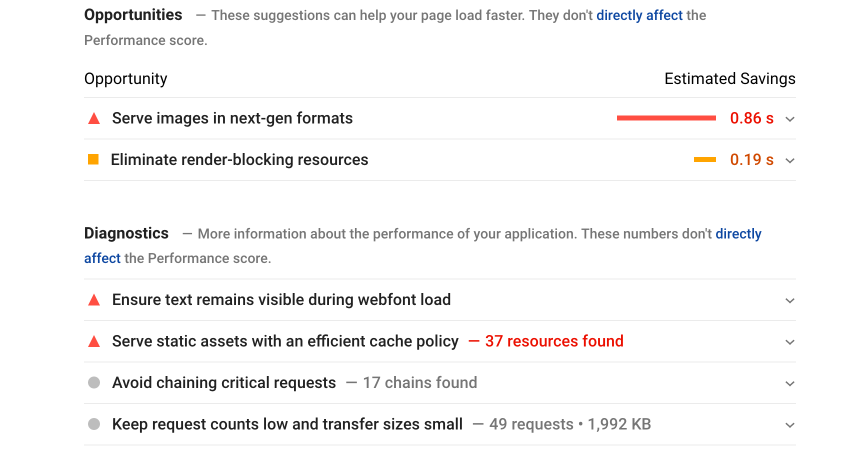Click orange square beside Eliminate render-blocking resources
This screenshot has width=856, height=462.
tap(93, 159)
